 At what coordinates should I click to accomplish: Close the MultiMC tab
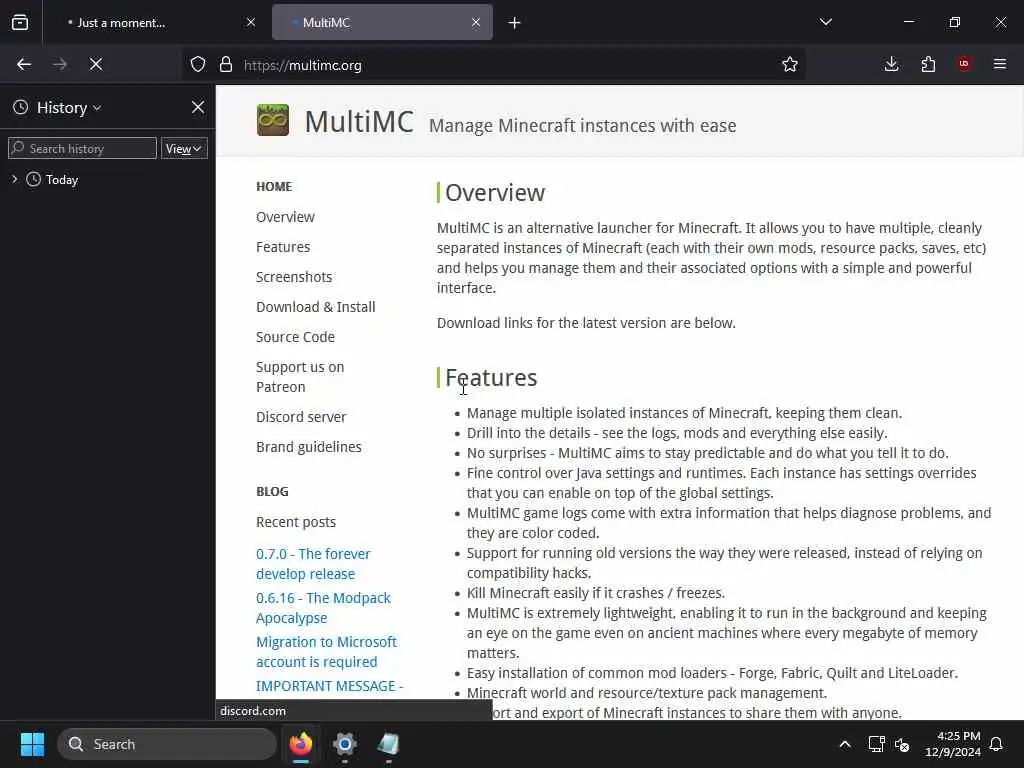click(x=476, y=22)
